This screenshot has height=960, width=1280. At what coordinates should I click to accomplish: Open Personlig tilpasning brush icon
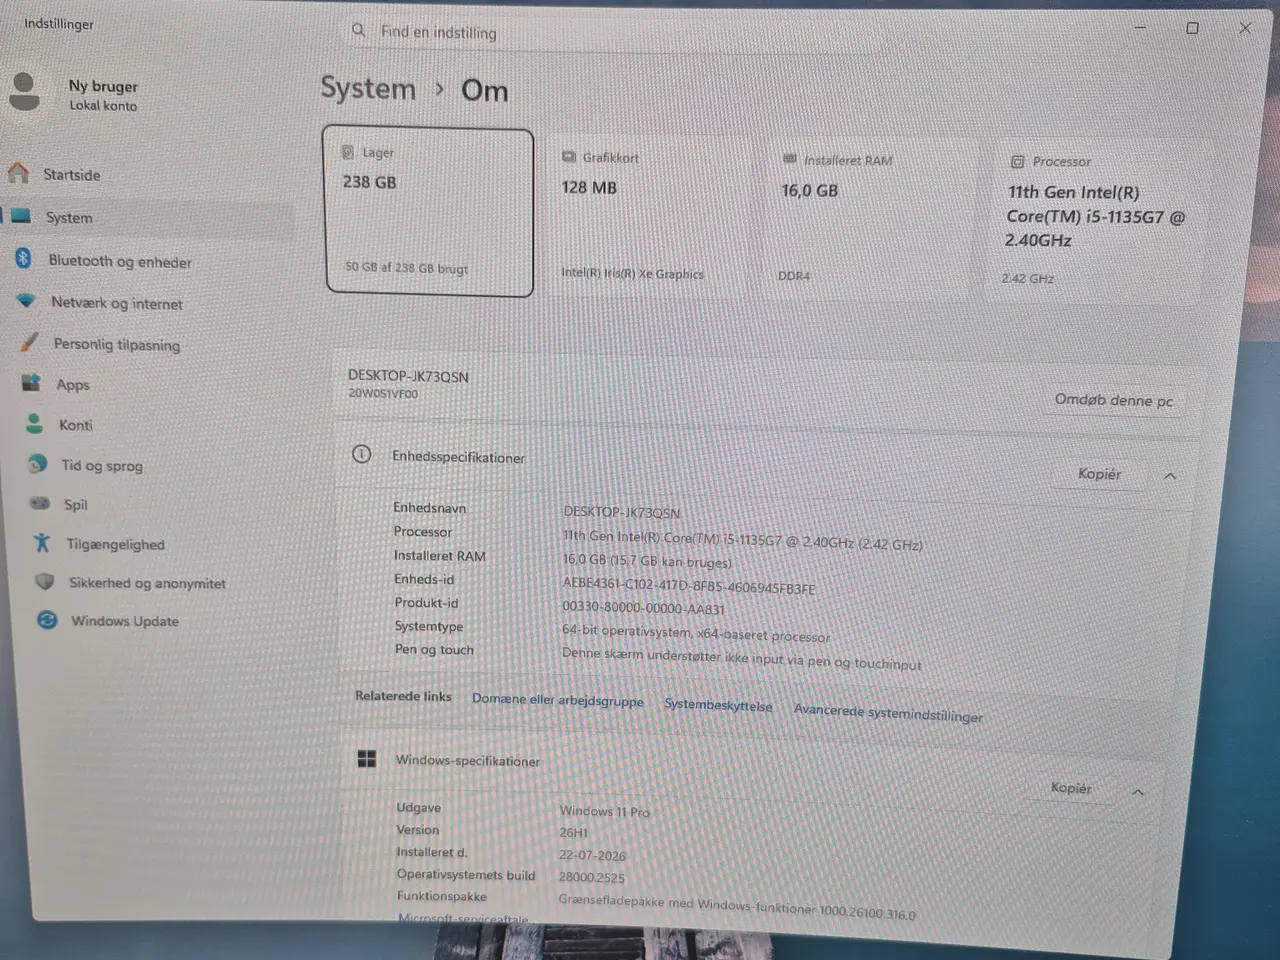[28, 343]
